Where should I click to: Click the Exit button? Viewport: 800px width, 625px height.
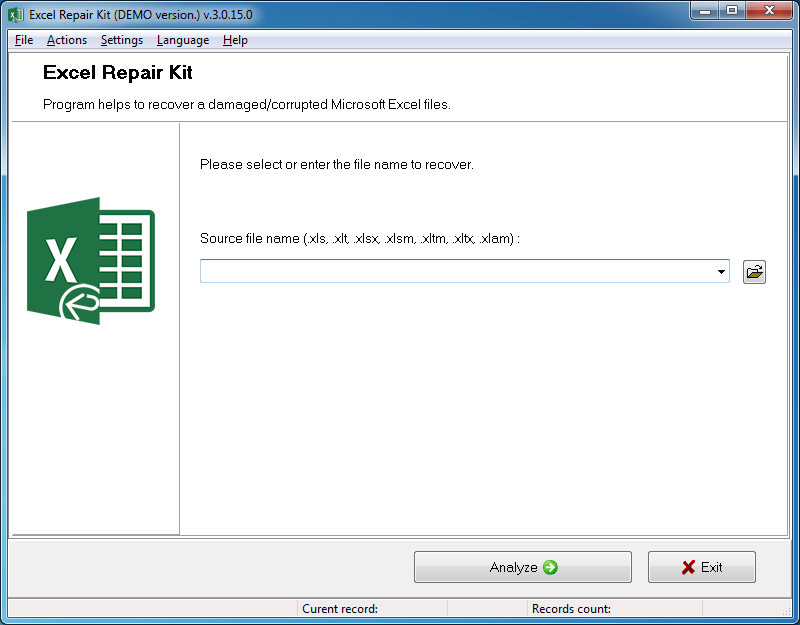pos(702,567)
